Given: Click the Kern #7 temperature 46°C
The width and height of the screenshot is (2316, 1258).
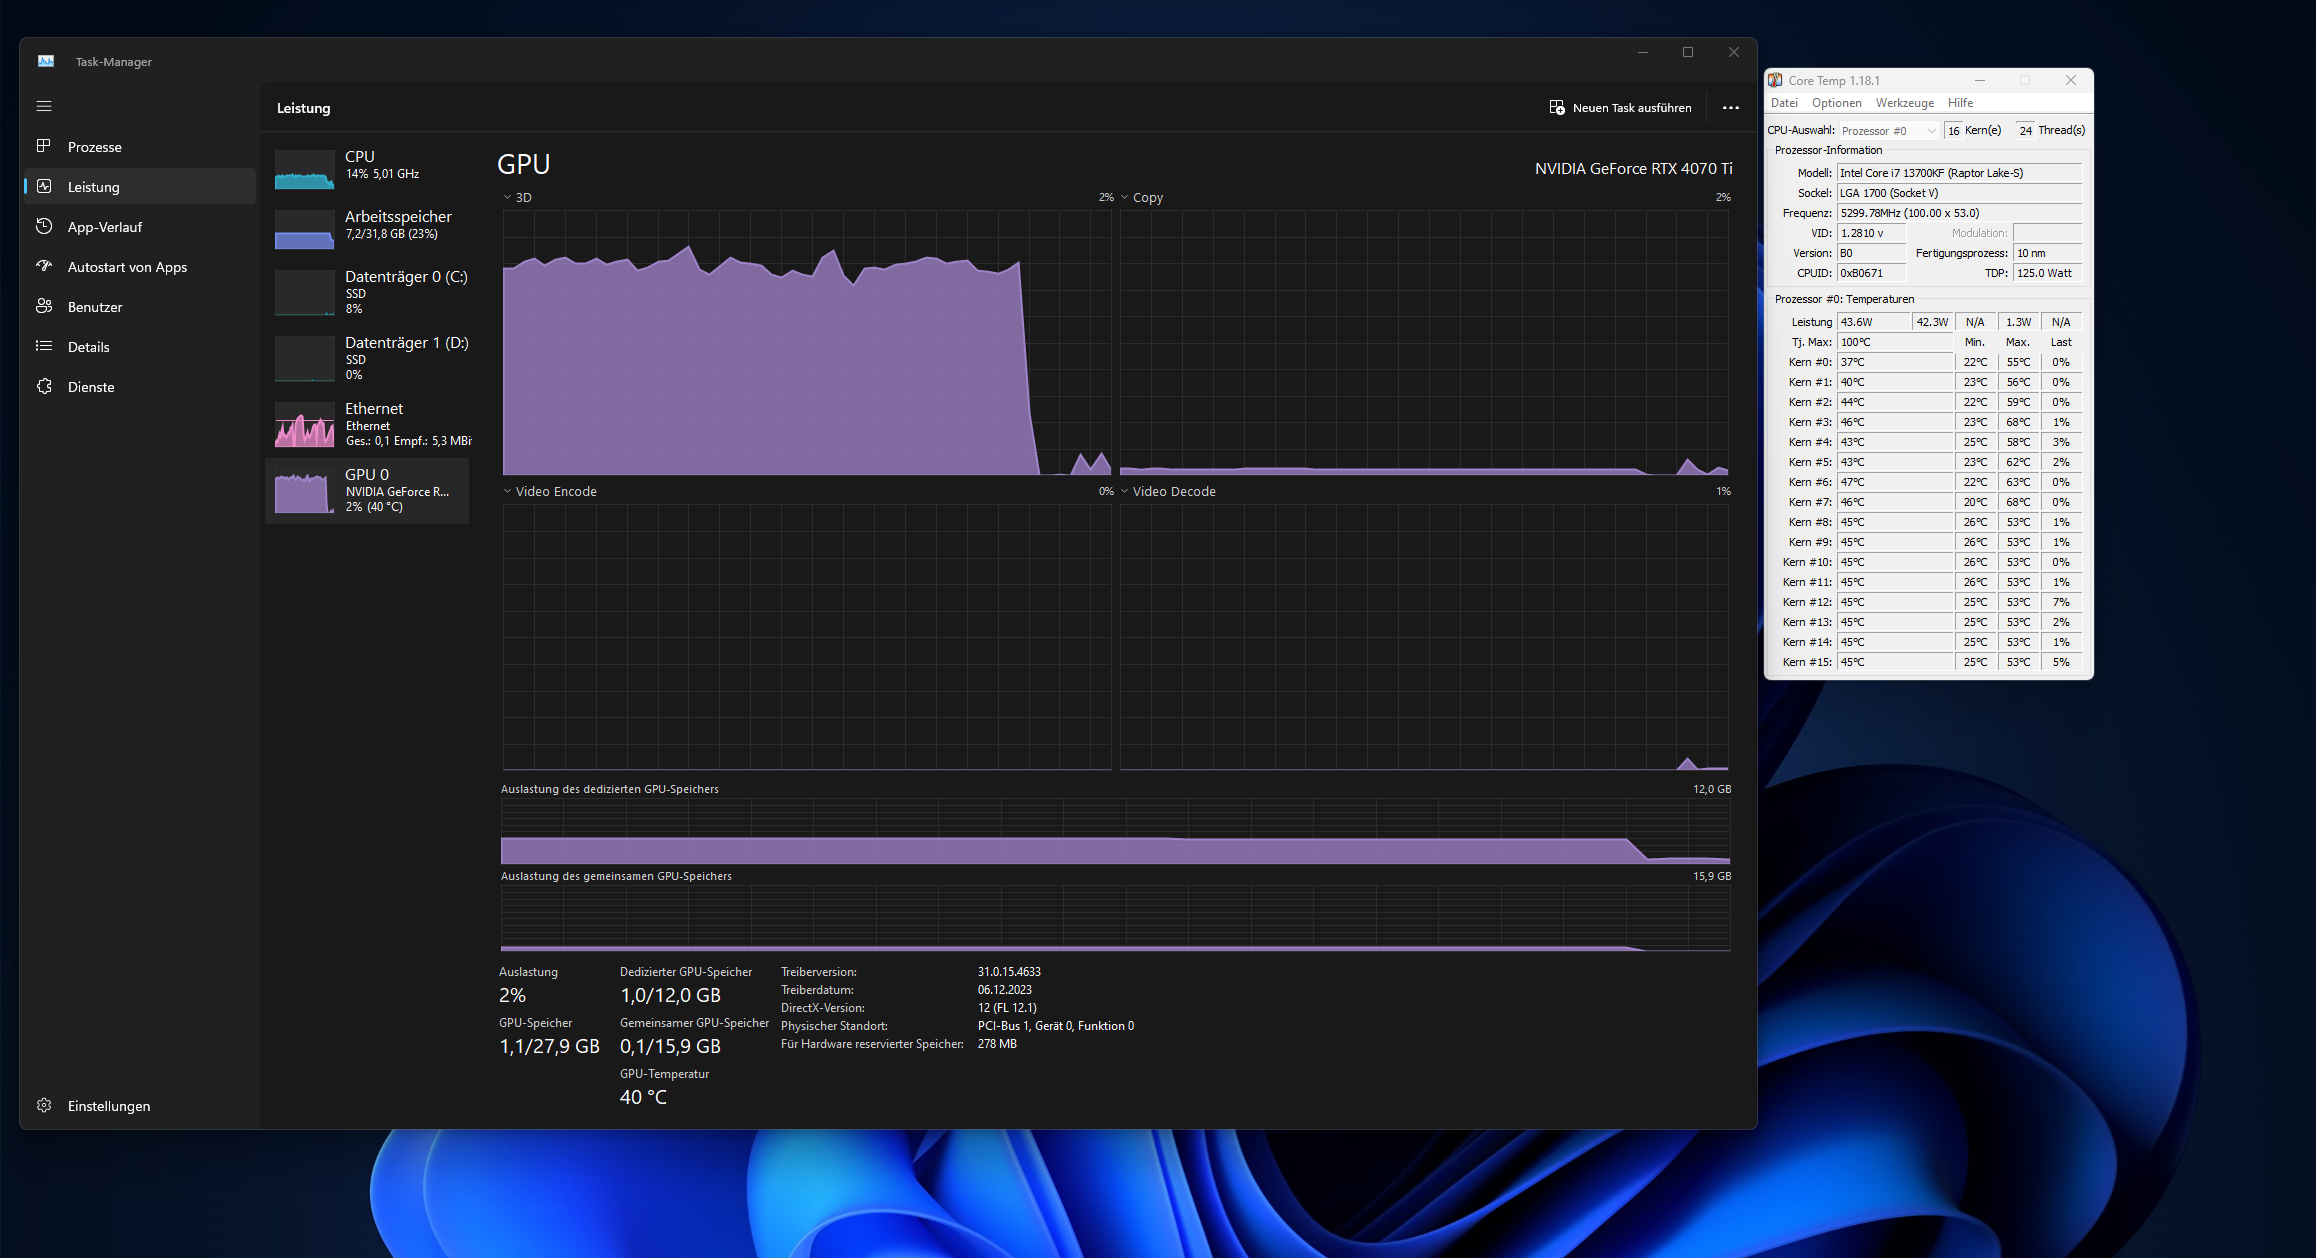Looking at the screenshot, I should [x=1895, y=502].
